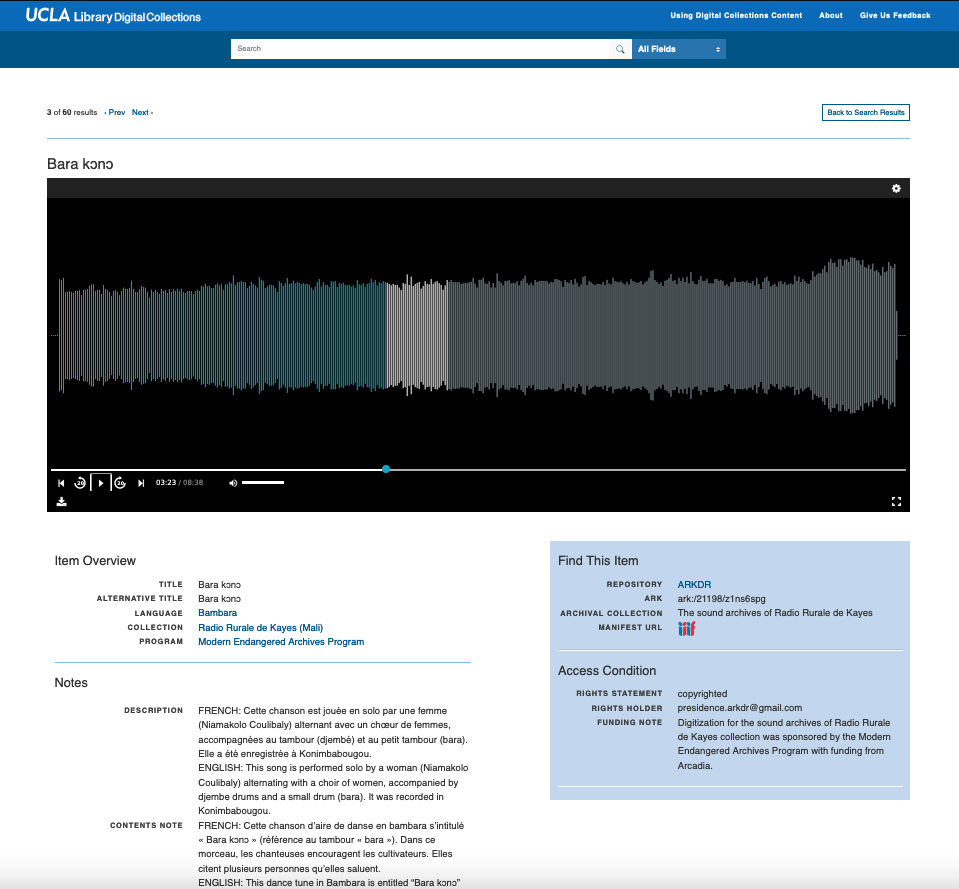Mute the audio player volume
This screenshot has height=889, width=959.
[233, 483]
